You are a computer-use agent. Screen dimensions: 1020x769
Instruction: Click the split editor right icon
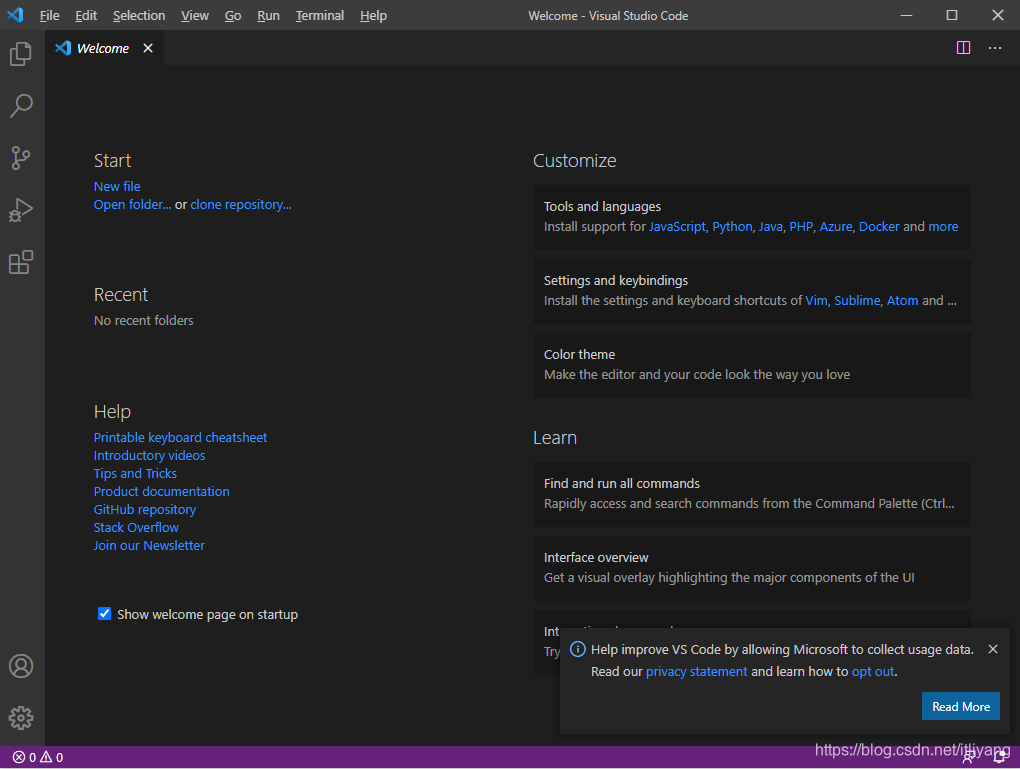[963, 48]
